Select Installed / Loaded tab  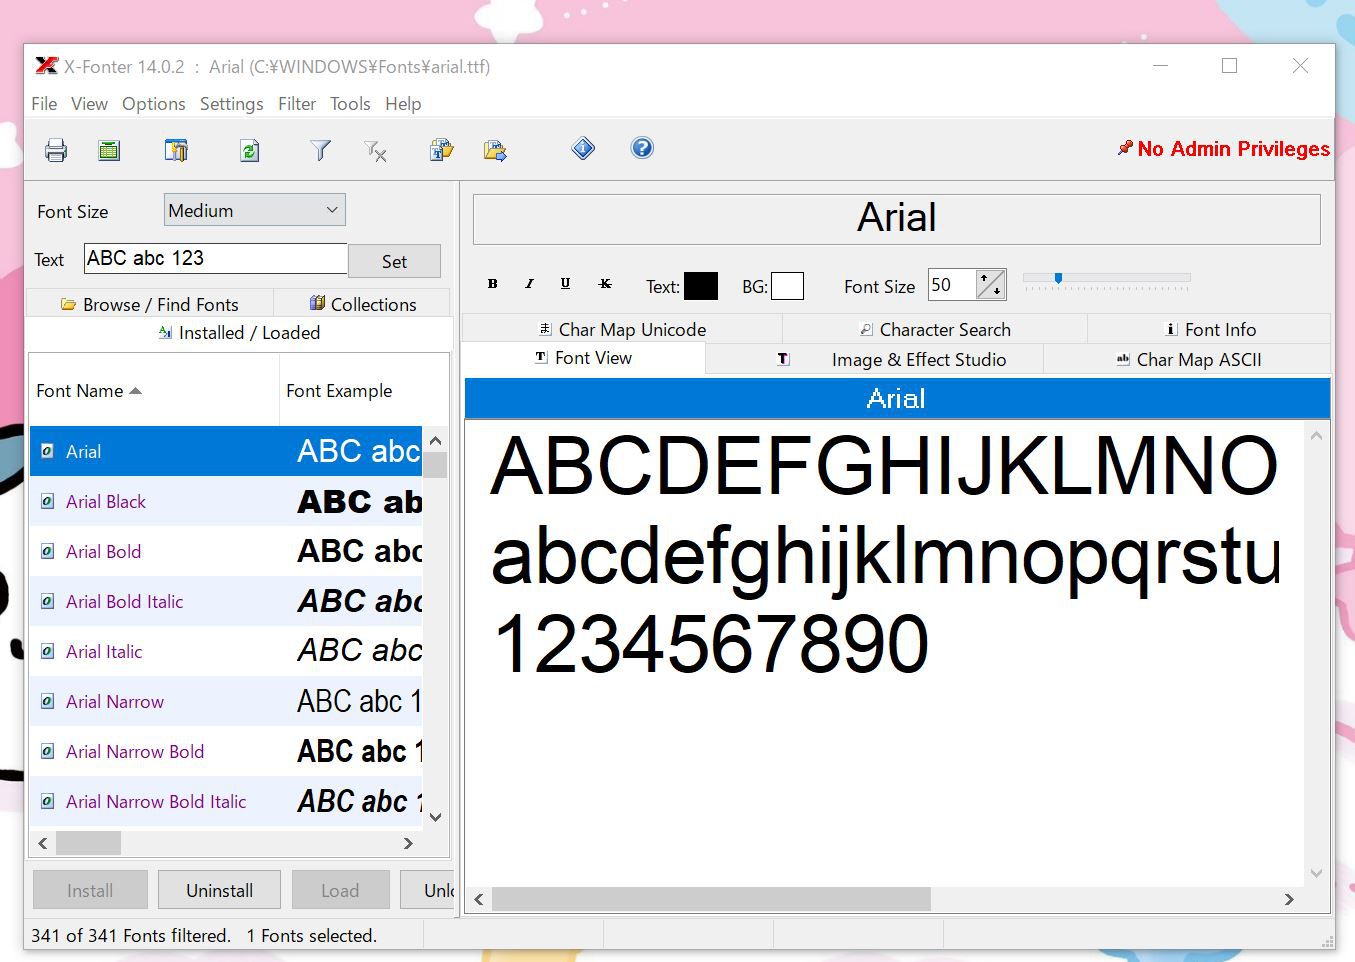239,333
